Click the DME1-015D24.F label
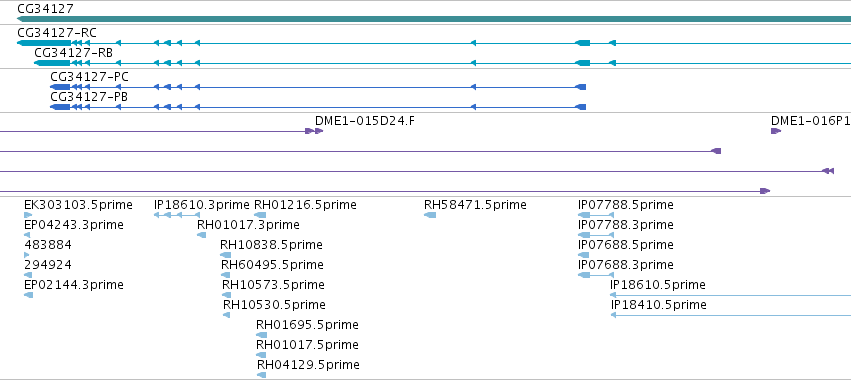This screenshot has height=380, width=851. coord(365,121)
